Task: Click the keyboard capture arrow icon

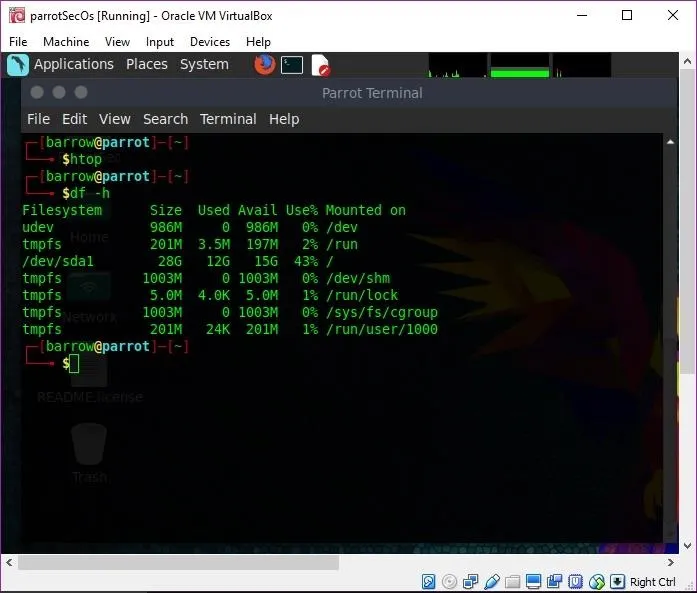Action: pos(617,581)
